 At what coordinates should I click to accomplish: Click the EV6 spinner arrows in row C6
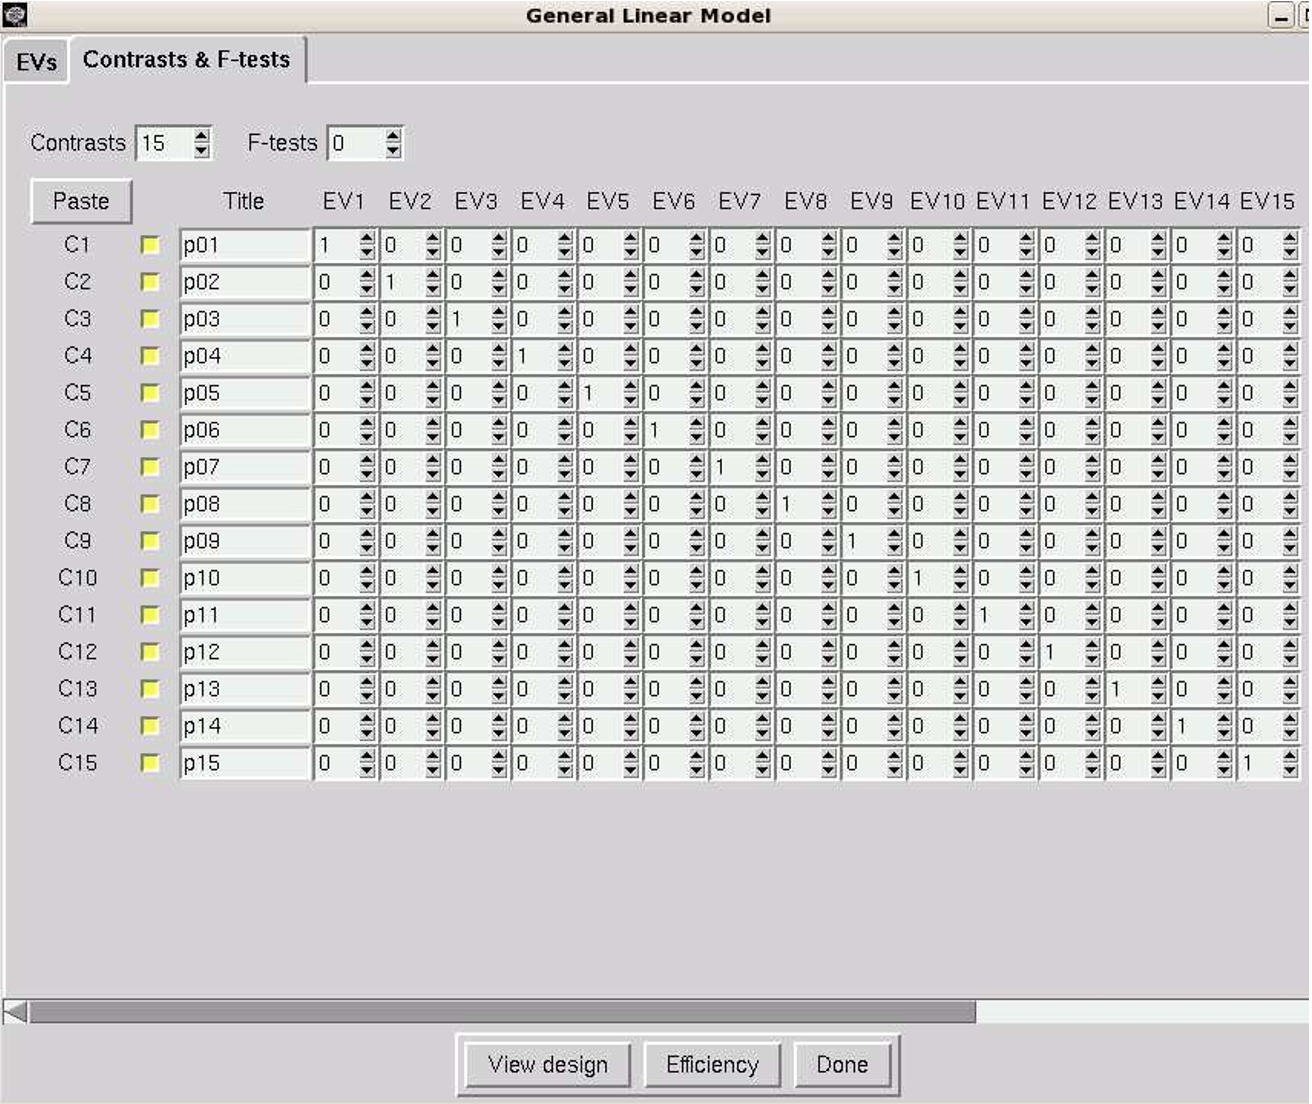(x=697, y=430)
